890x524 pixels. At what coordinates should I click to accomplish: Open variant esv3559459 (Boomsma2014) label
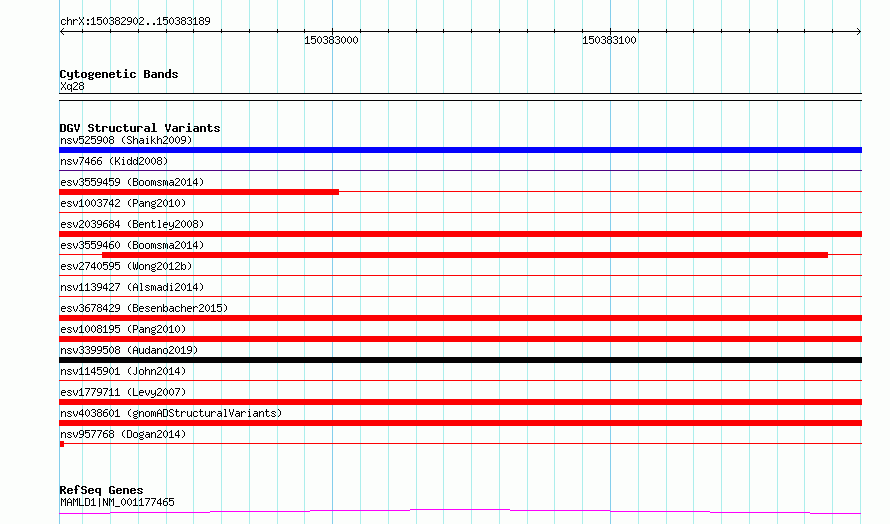(132, 182)
